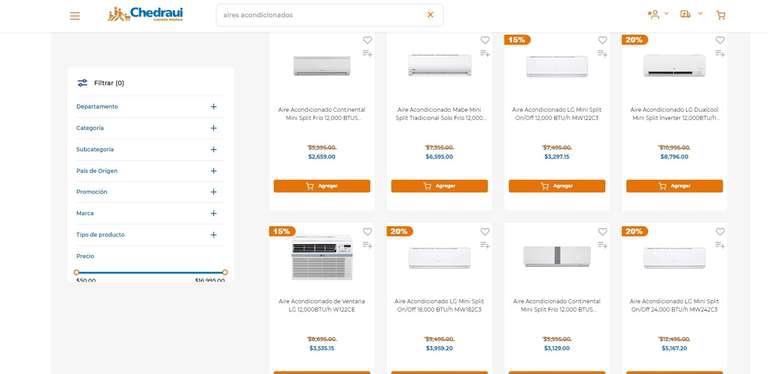Open Mabe Mini Split product image

(x=440, y=65)
